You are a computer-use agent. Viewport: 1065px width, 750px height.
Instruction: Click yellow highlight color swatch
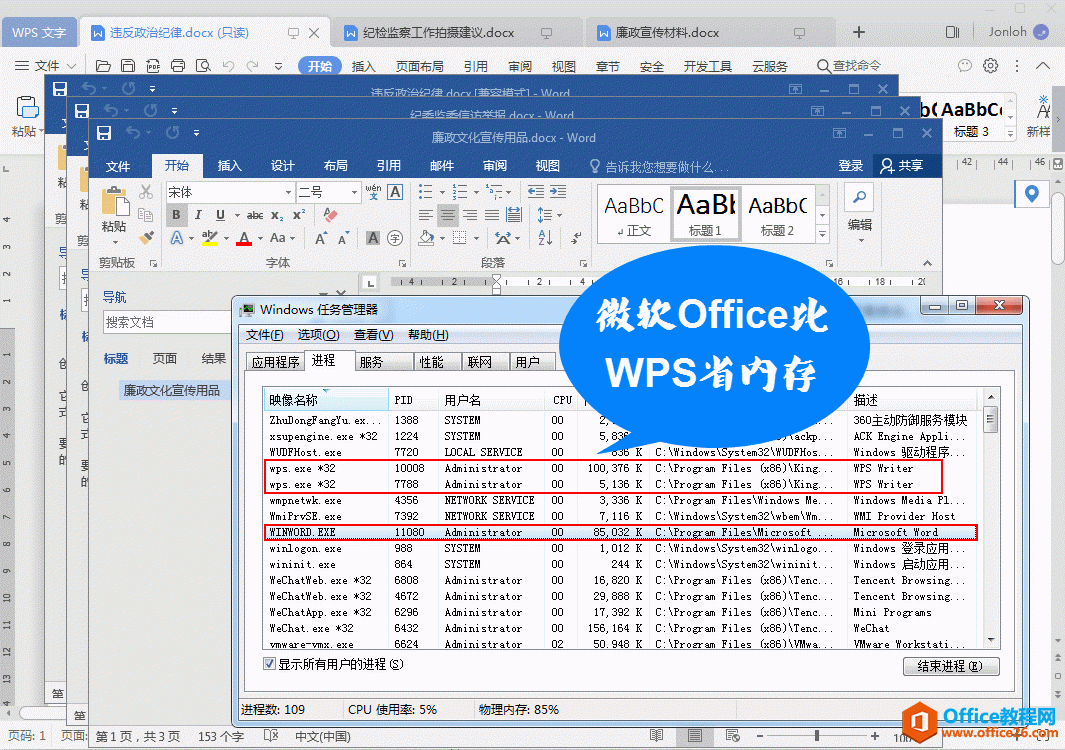pyautogui.click(x=210, y=238)
